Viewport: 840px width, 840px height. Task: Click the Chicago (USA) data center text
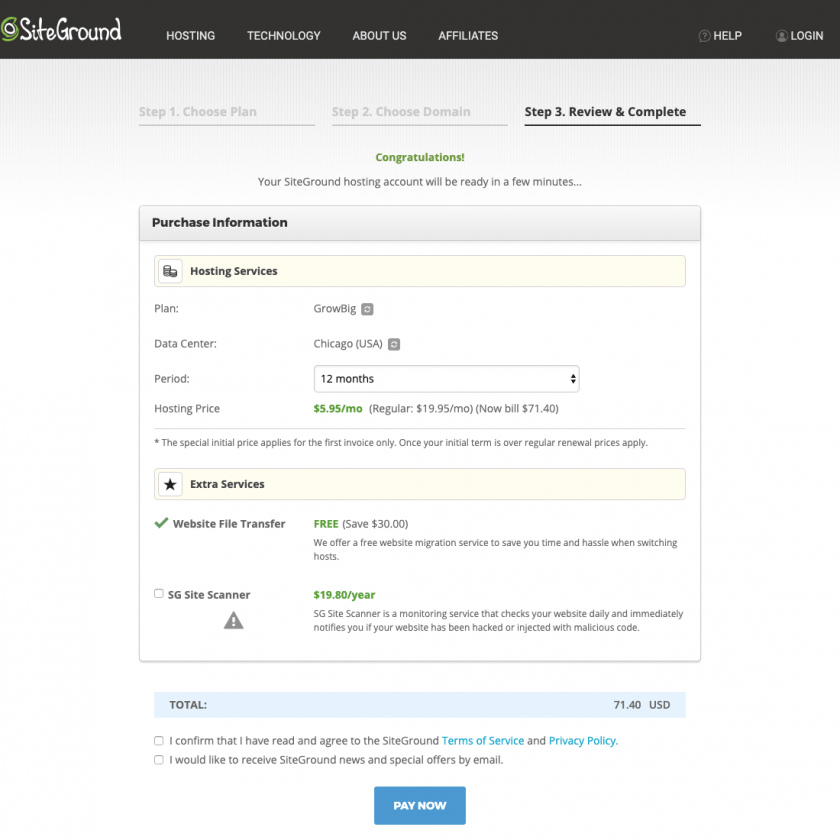[348, 344]
